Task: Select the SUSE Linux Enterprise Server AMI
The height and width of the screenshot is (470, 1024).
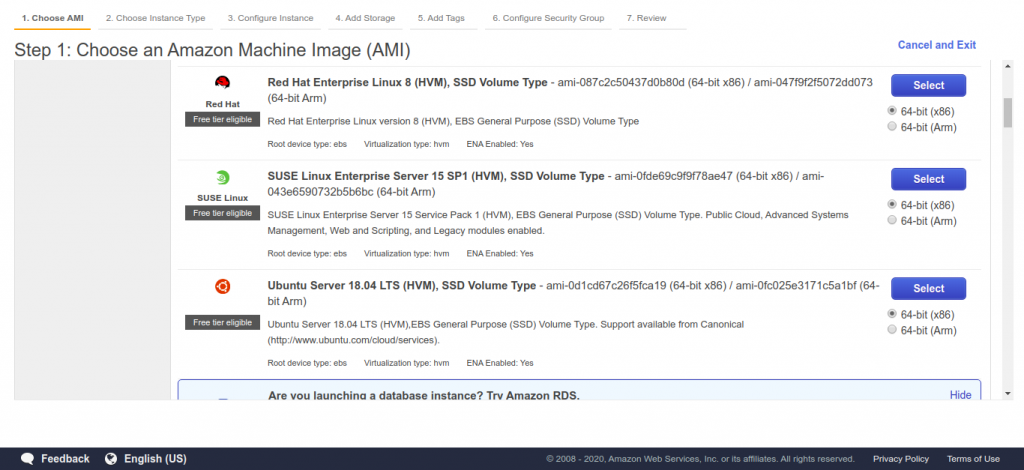Action: tap(928, 179)
